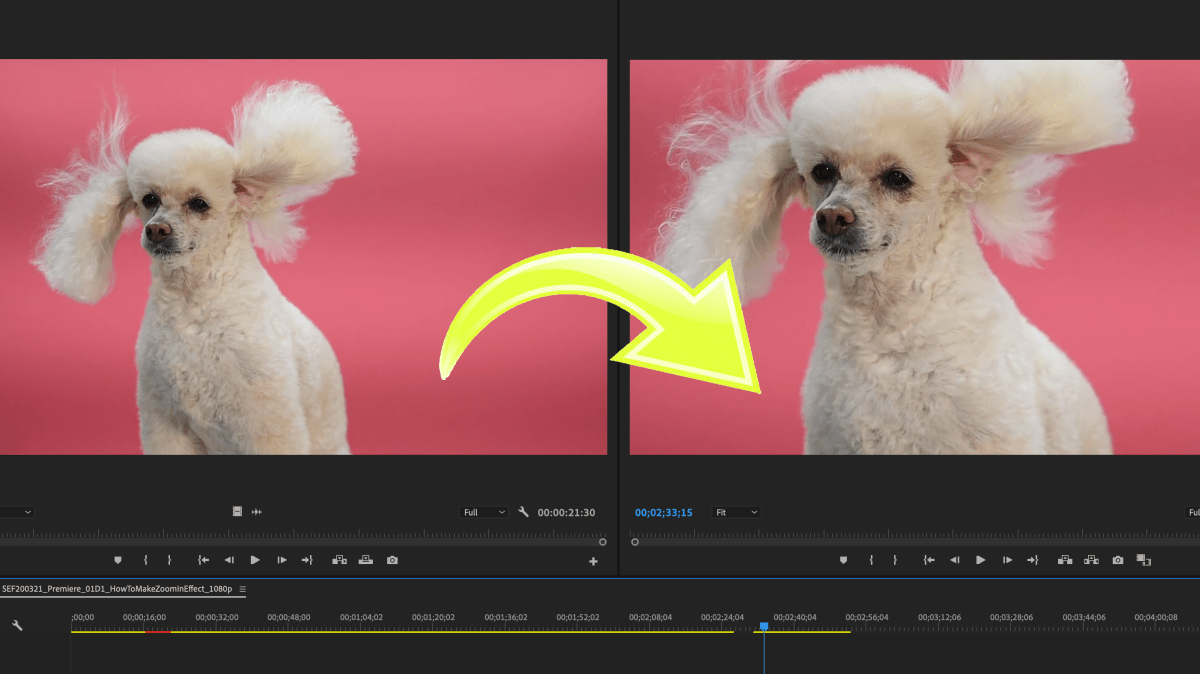Image resolution: width=1200 pixels, height=674 pixels.
Task: Click the Lift icon in the Program Monitor
Action: (1066, 560)
